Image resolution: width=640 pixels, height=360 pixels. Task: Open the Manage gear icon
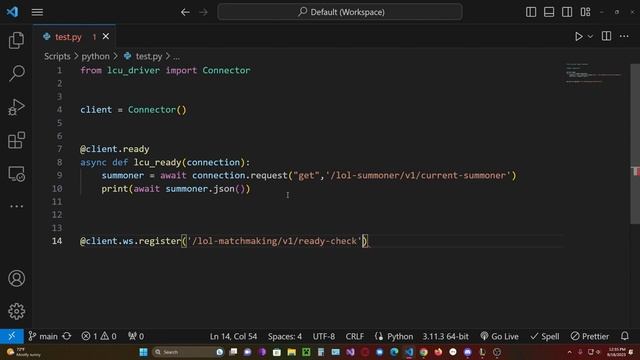(x=16, y=311)
